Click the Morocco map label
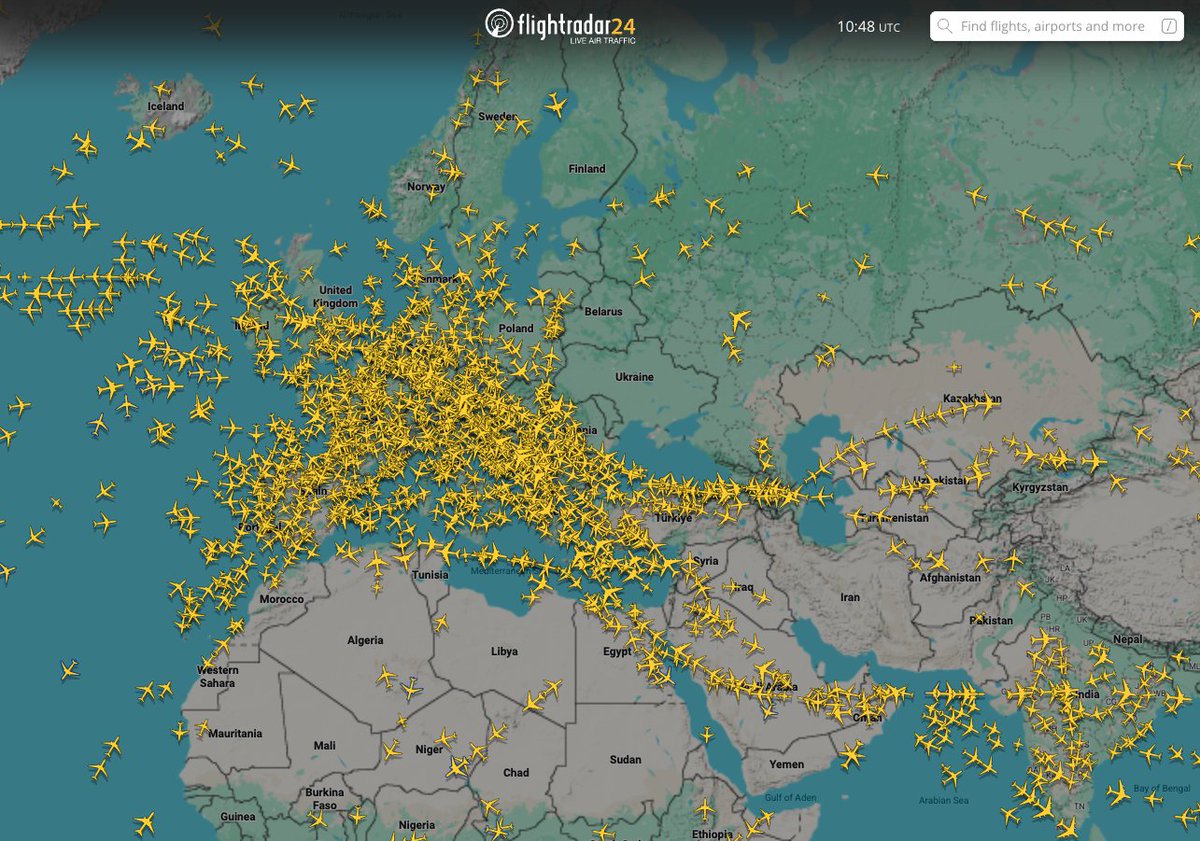This screenshot has height=841, width=1200. point(281,599)
